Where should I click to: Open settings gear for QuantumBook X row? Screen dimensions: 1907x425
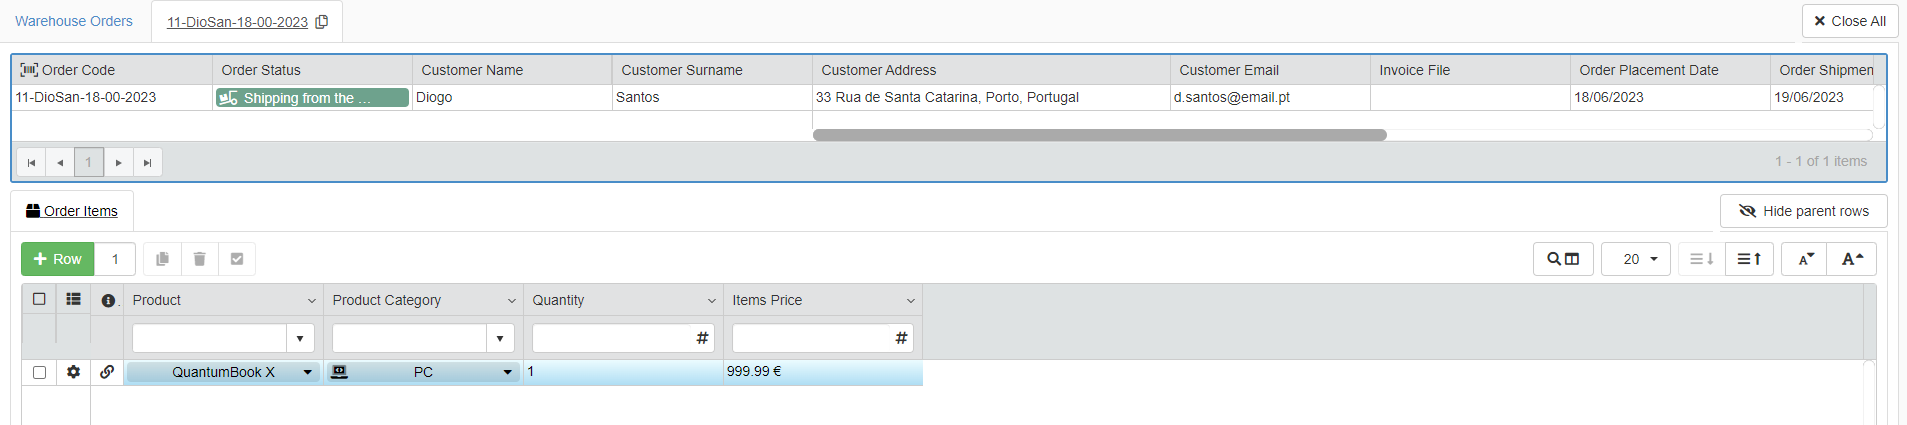click(x=73, y=372)
